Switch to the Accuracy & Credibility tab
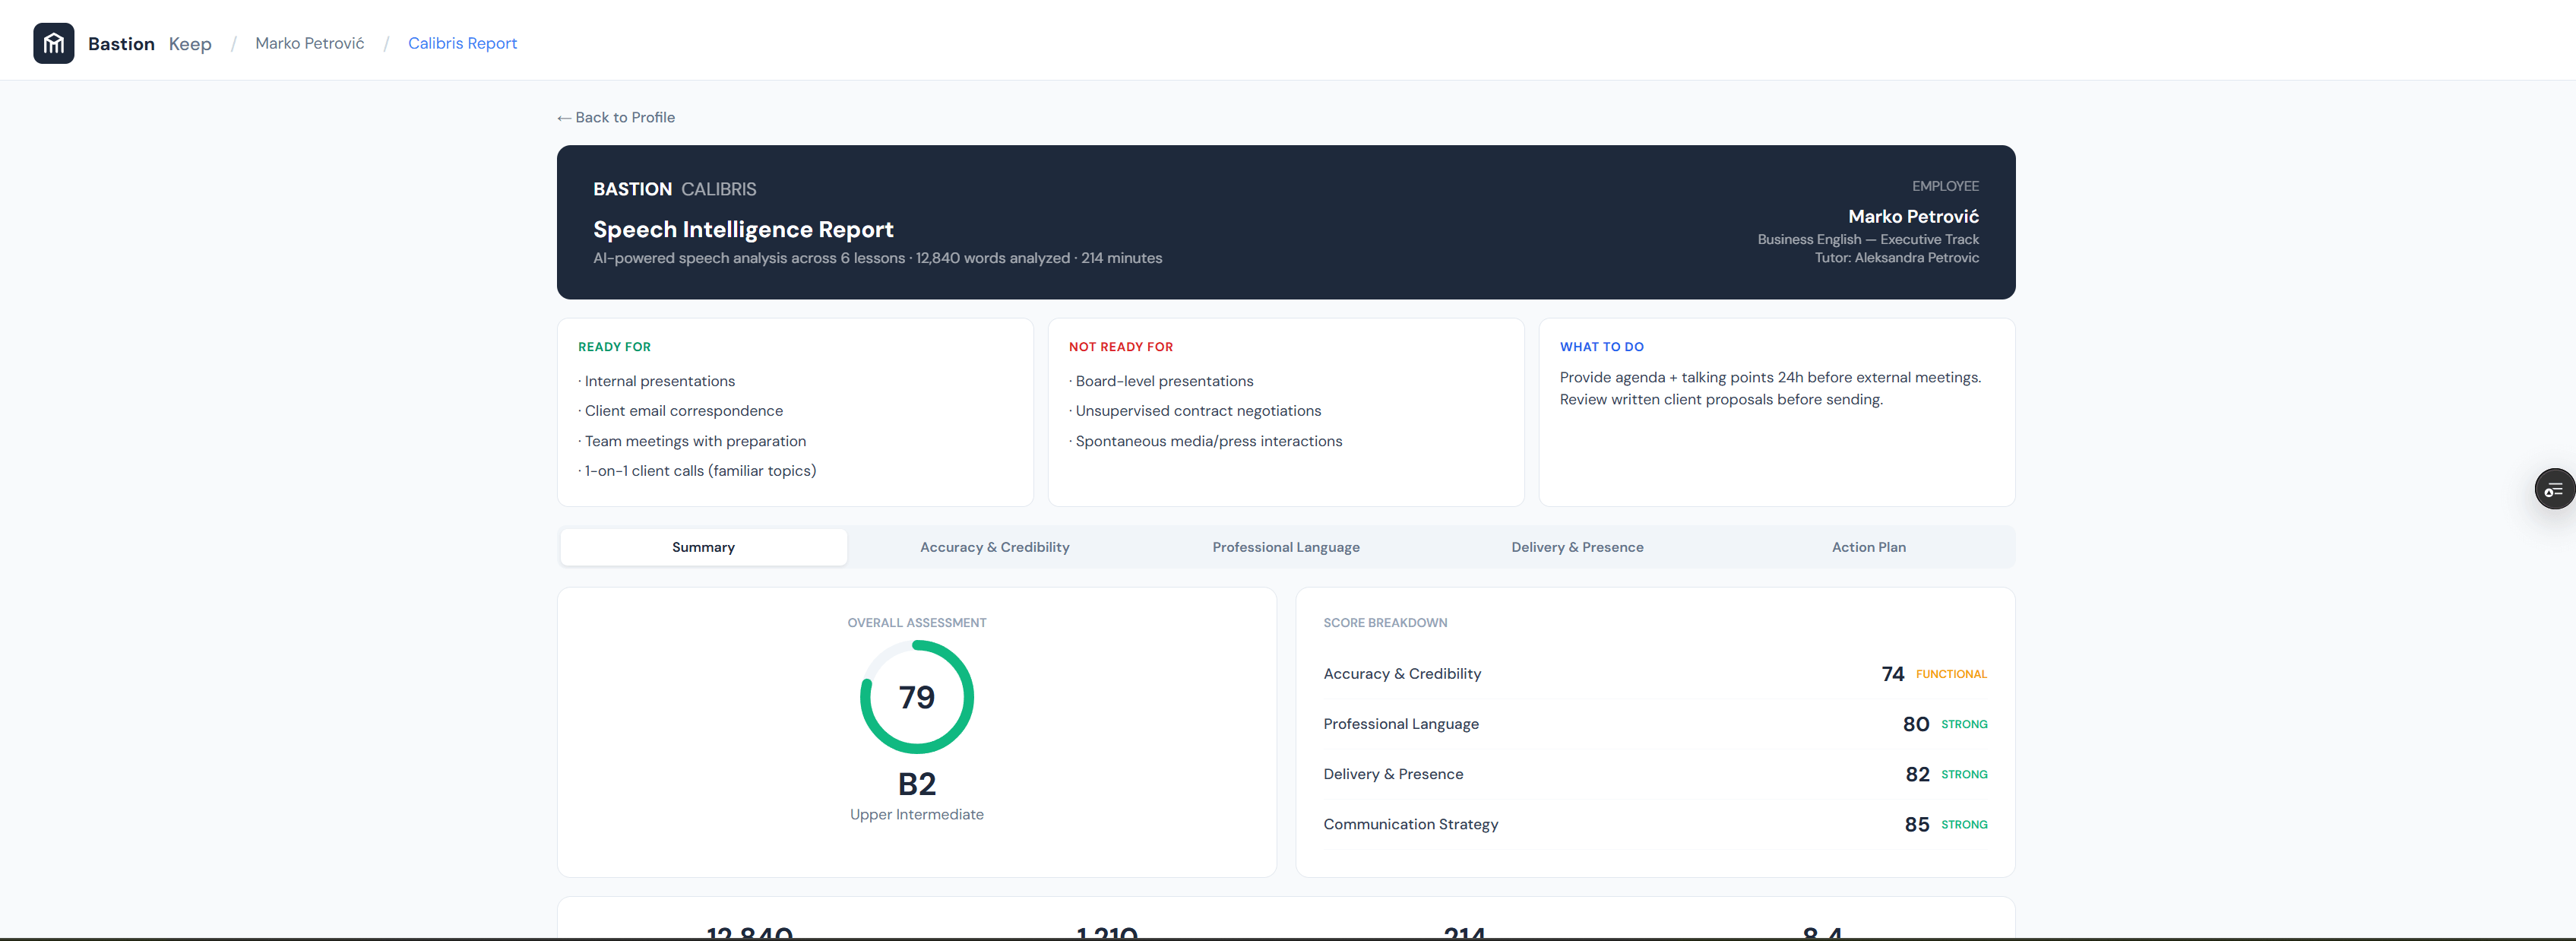 coord(994,547)
